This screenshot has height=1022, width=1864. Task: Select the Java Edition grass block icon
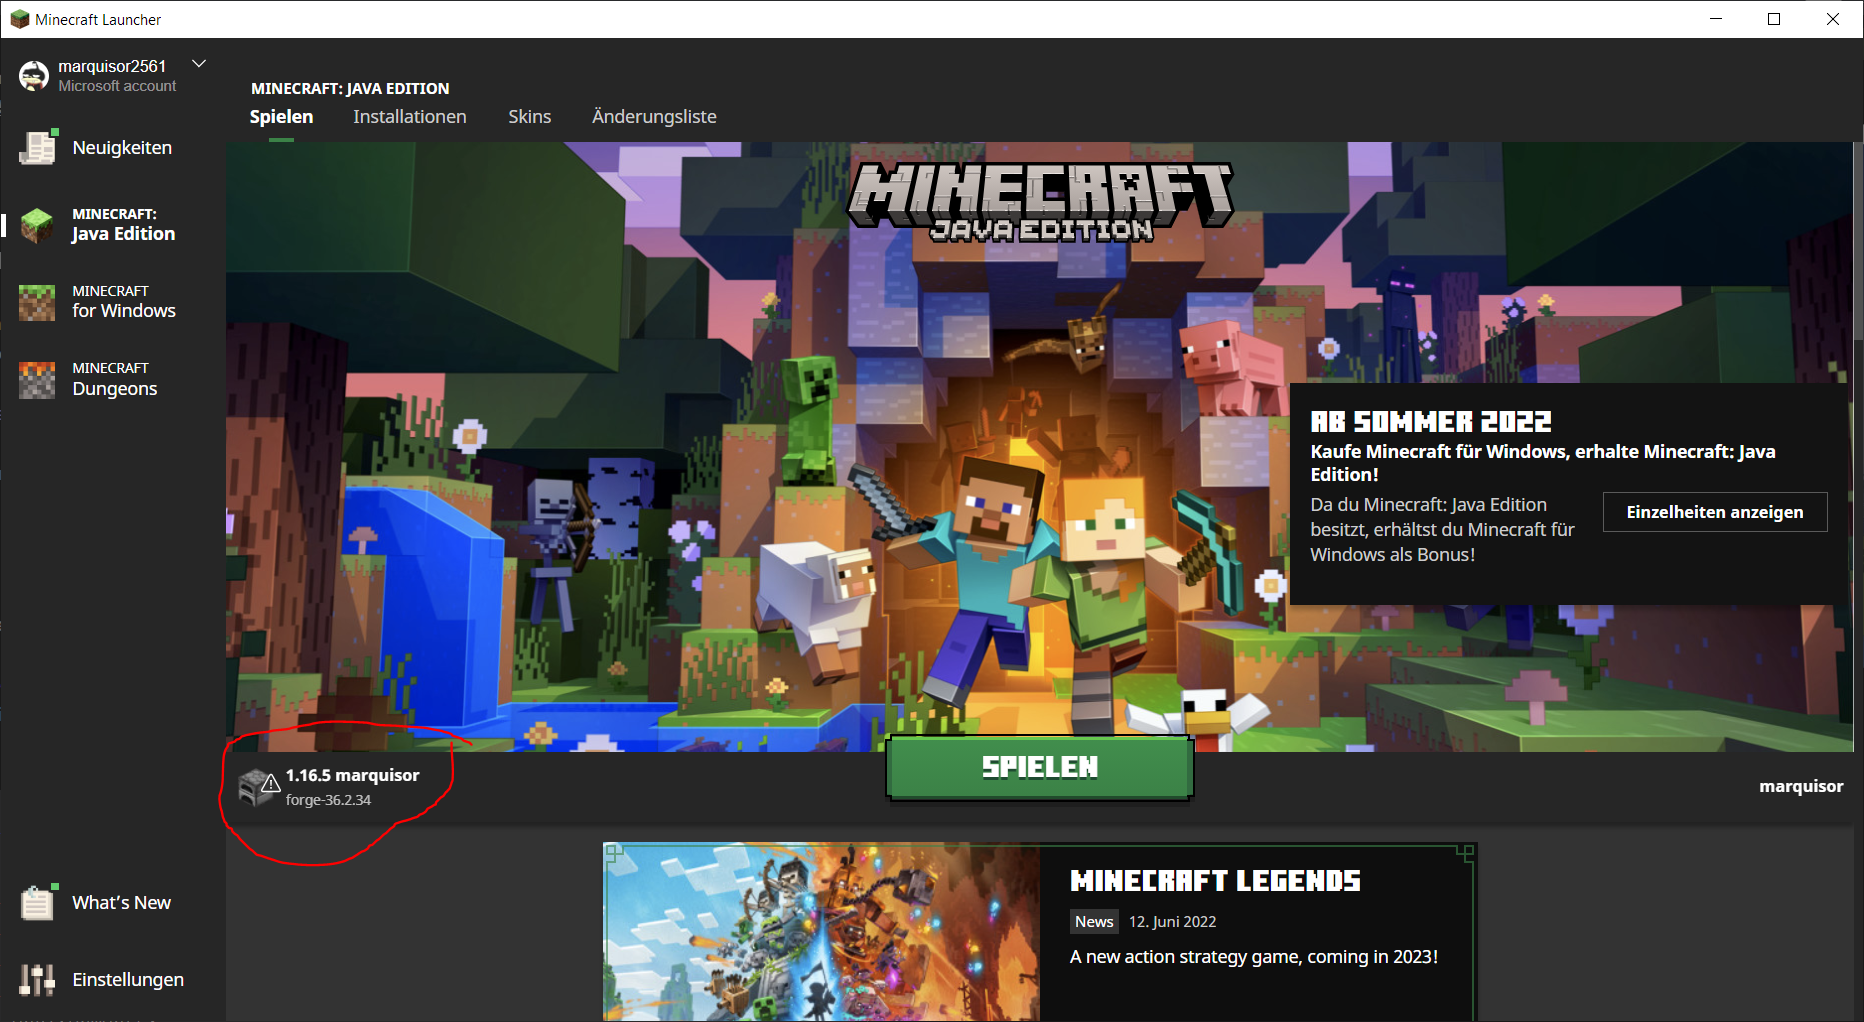[38, 225]
